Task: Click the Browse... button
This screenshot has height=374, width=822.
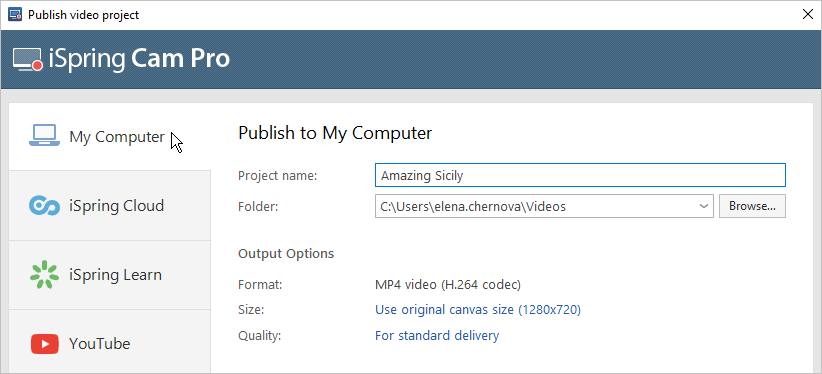Action: (752, 206)
